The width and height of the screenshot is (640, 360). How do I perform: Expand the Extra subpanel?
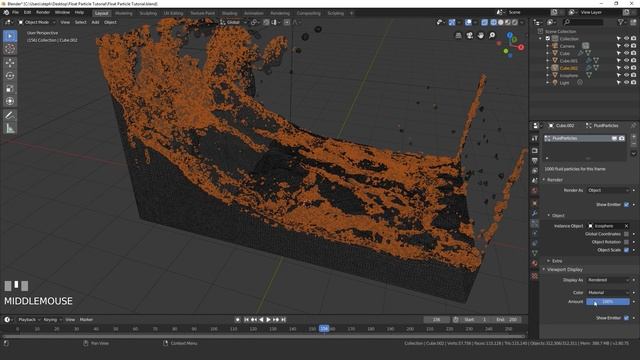(x=557, y=261)
